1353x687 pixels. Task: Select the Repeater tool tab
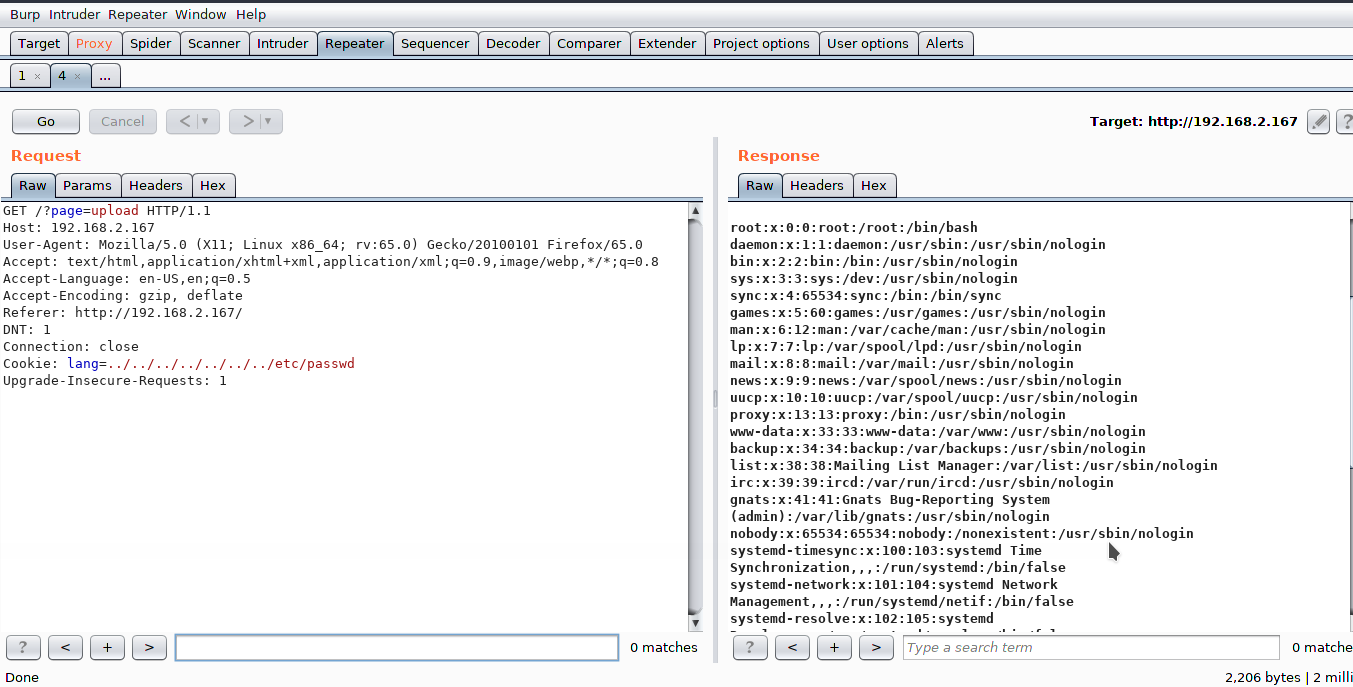point(355,43)
